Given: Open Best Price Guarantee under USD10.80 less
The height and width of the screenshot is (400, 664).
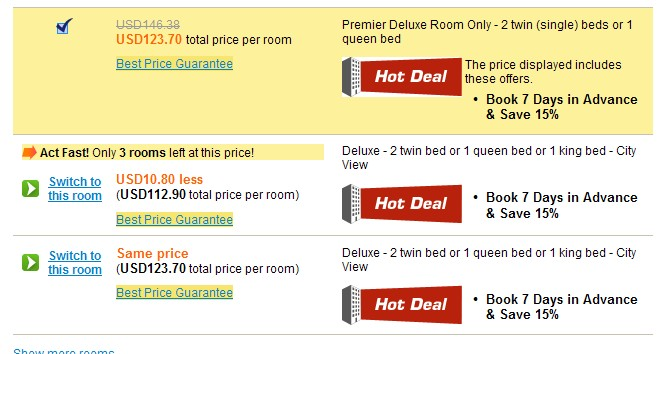Looking at the screenshot, I should (x=174, y=219).
